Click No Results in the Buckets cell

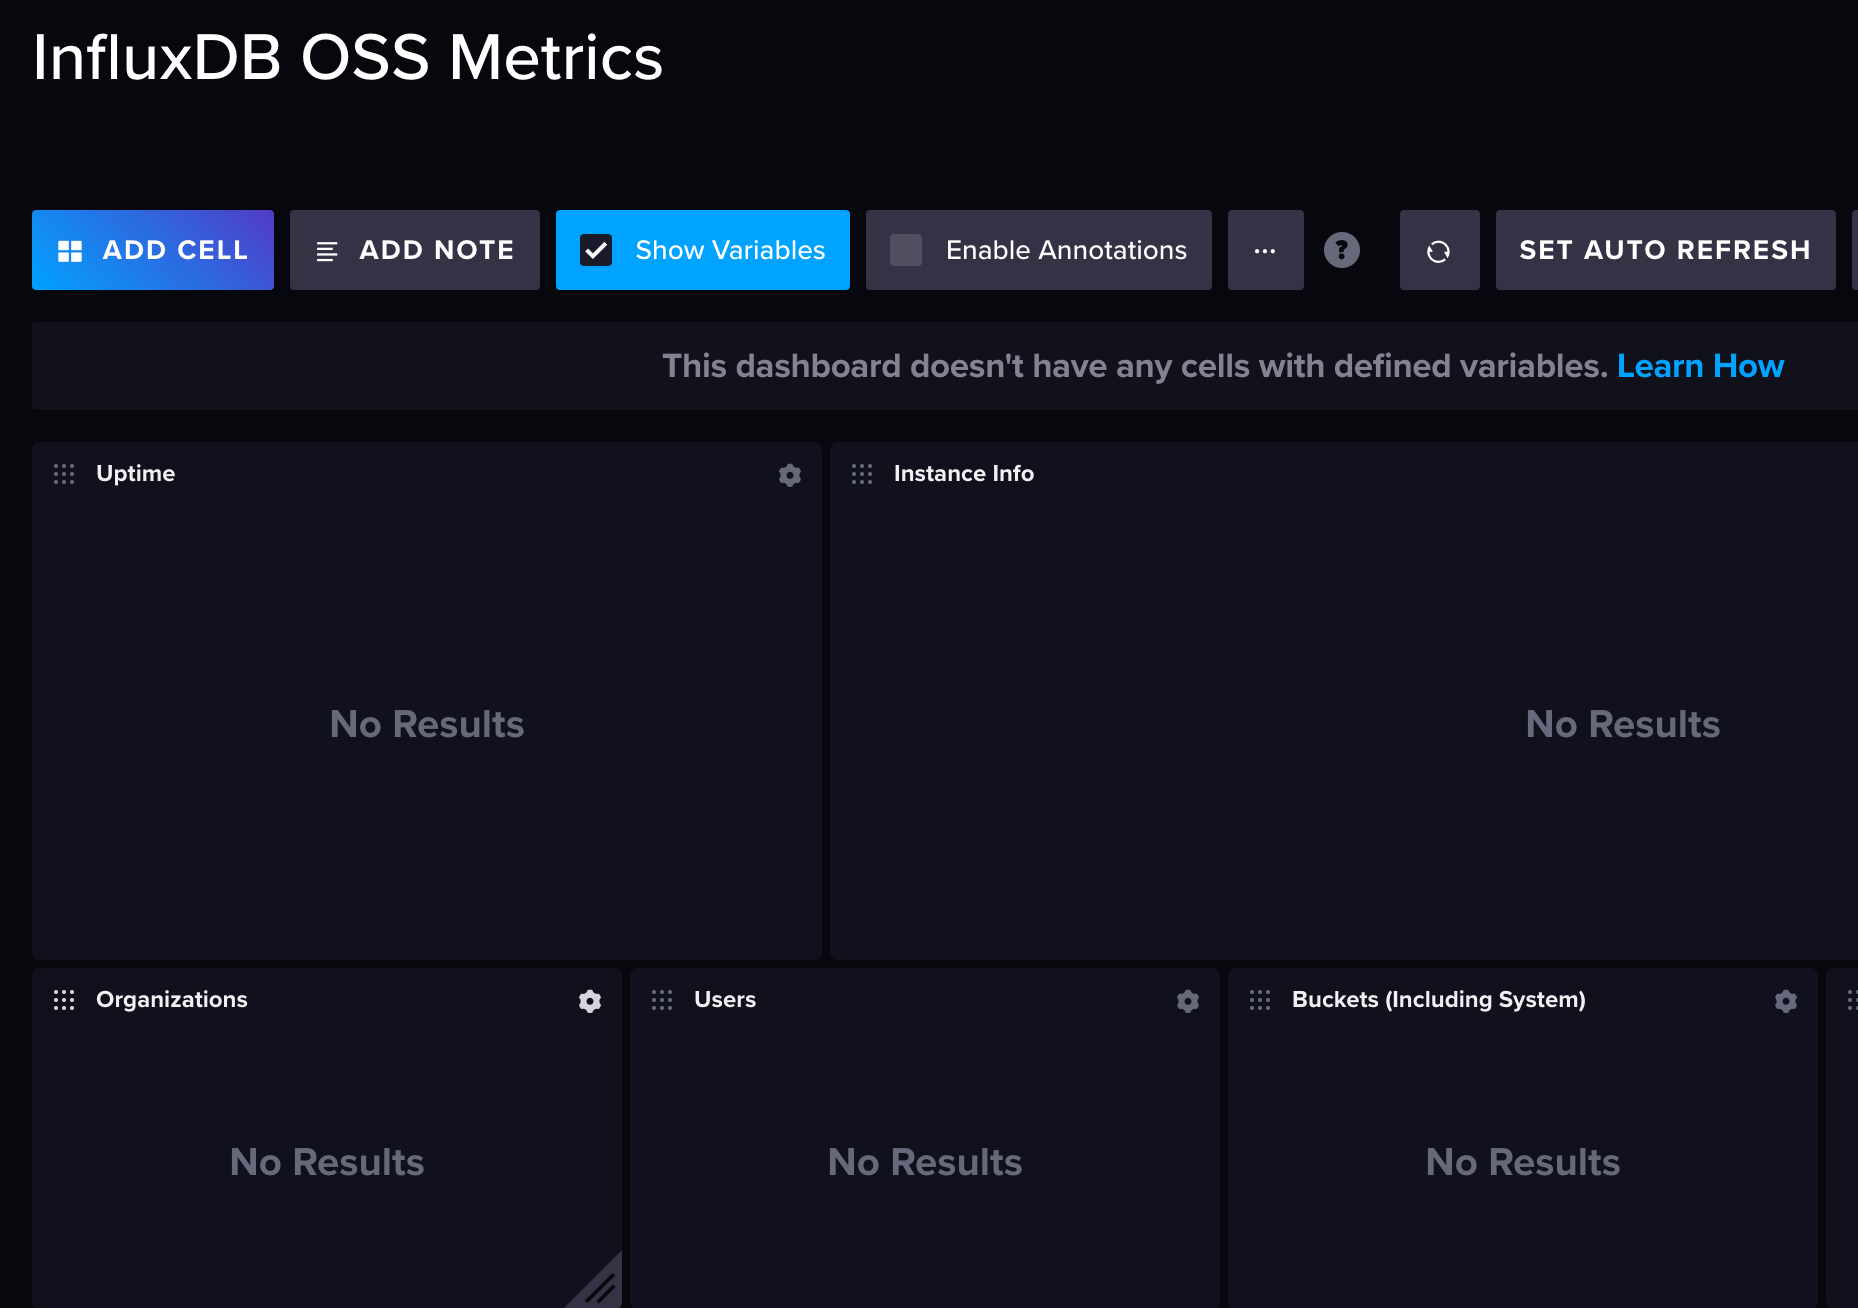pos(1523,1162)
